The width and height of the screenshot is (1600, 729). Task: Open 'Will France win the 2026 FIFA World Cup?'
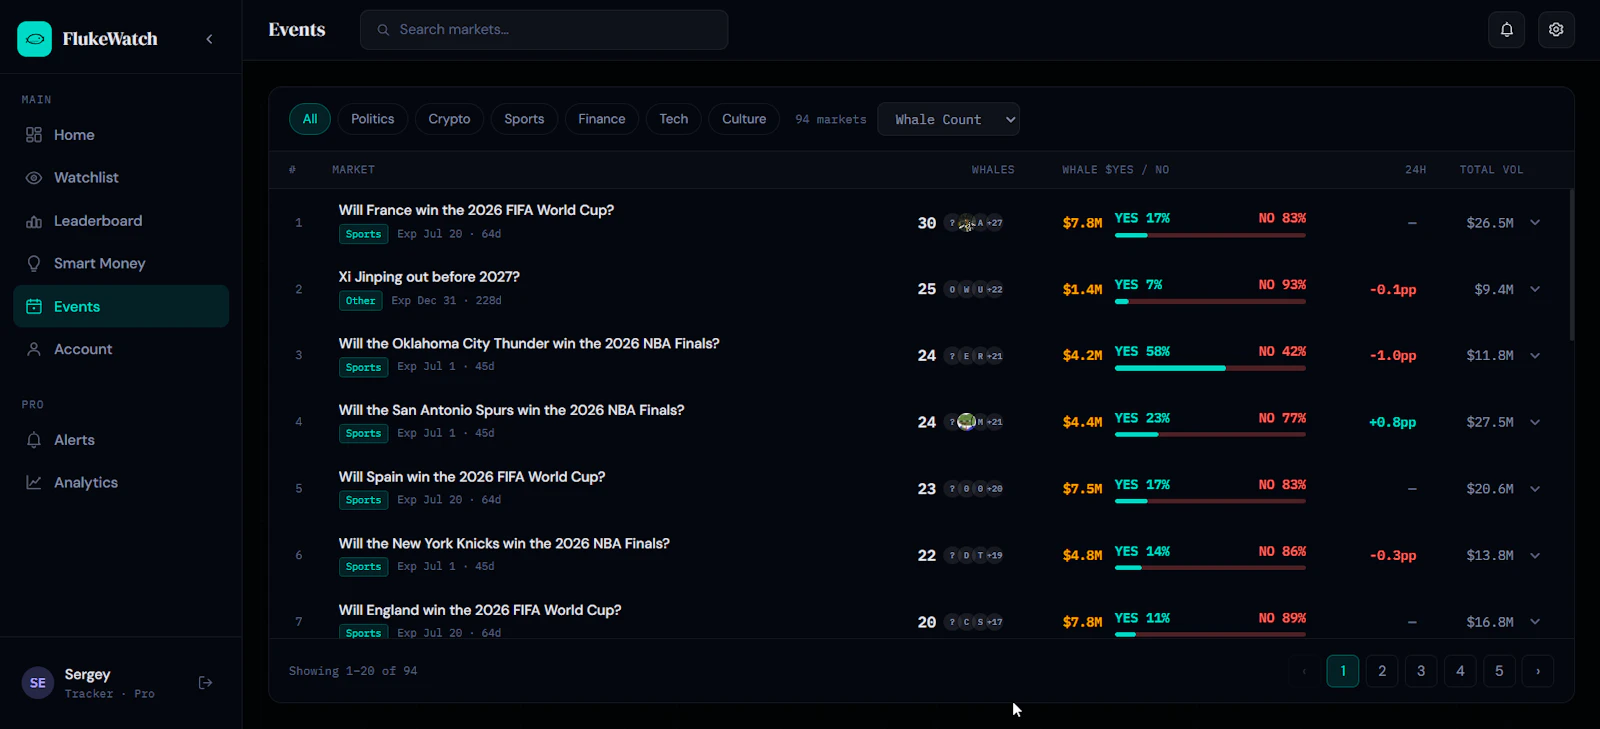pyautogui.click(x=476, y=210)
